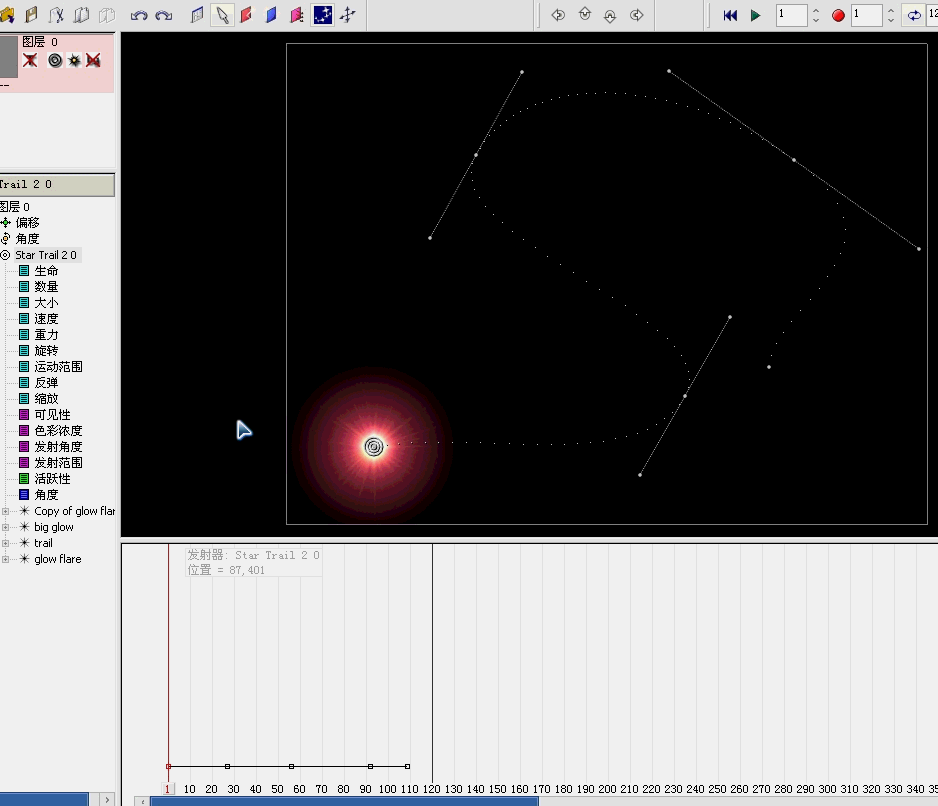Toggle the emitter ring icon on layer 0
This screenshot has width=938, height=806.
[55, 60]
